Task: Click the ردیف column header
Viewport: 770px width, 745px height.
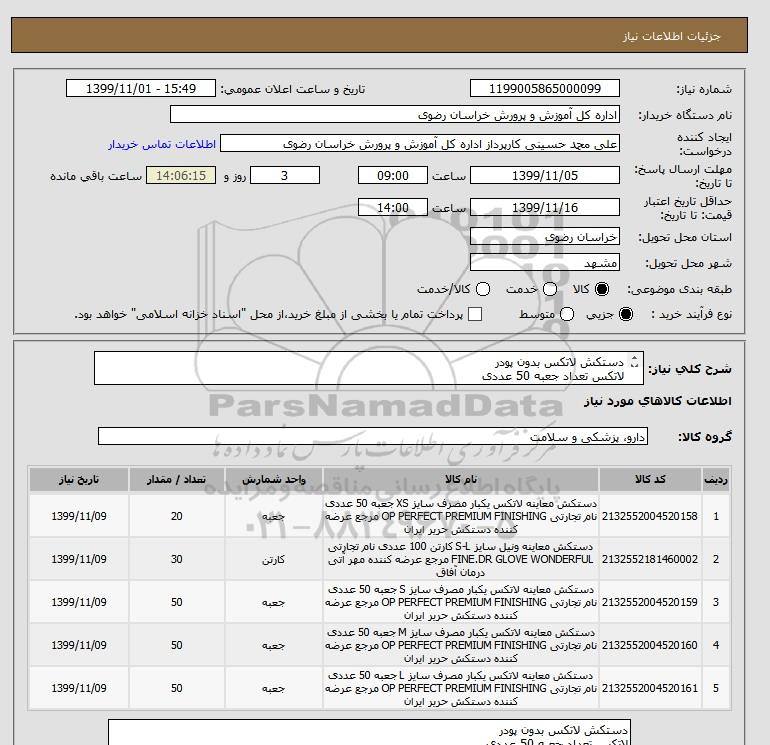Action: coord(716,479)
